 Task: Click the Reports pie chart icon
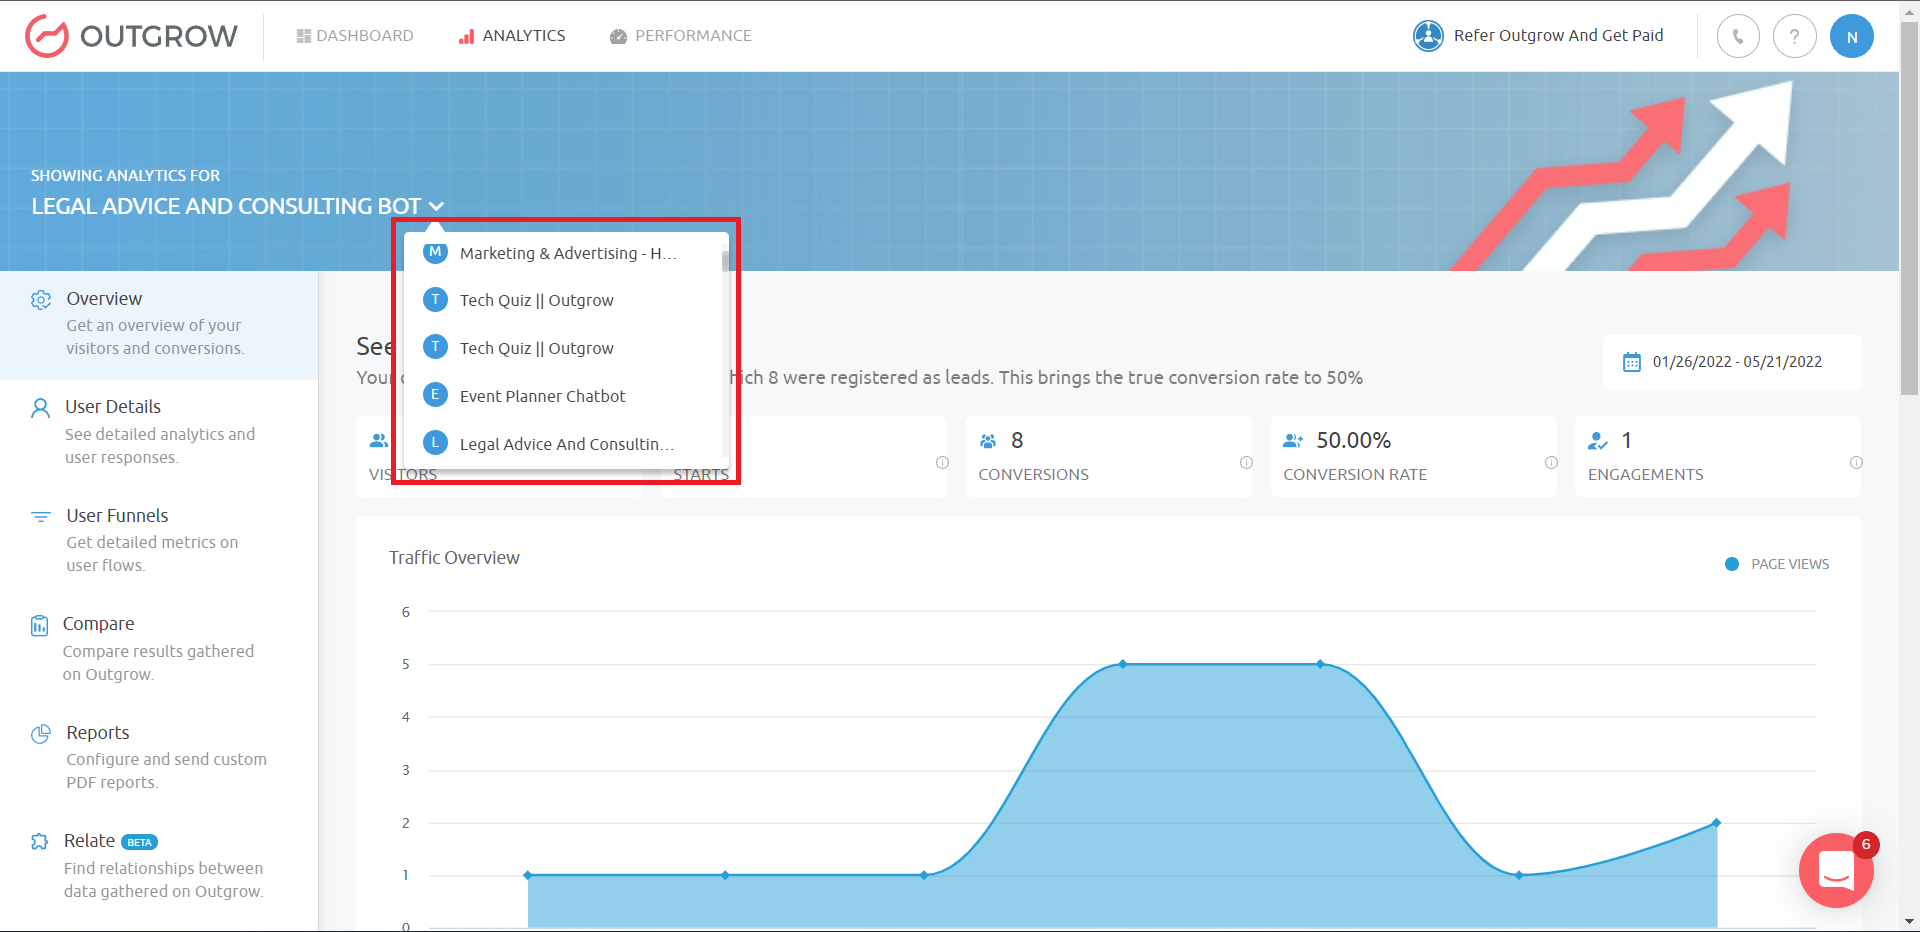pyautogui.click(x=41, y=734)
